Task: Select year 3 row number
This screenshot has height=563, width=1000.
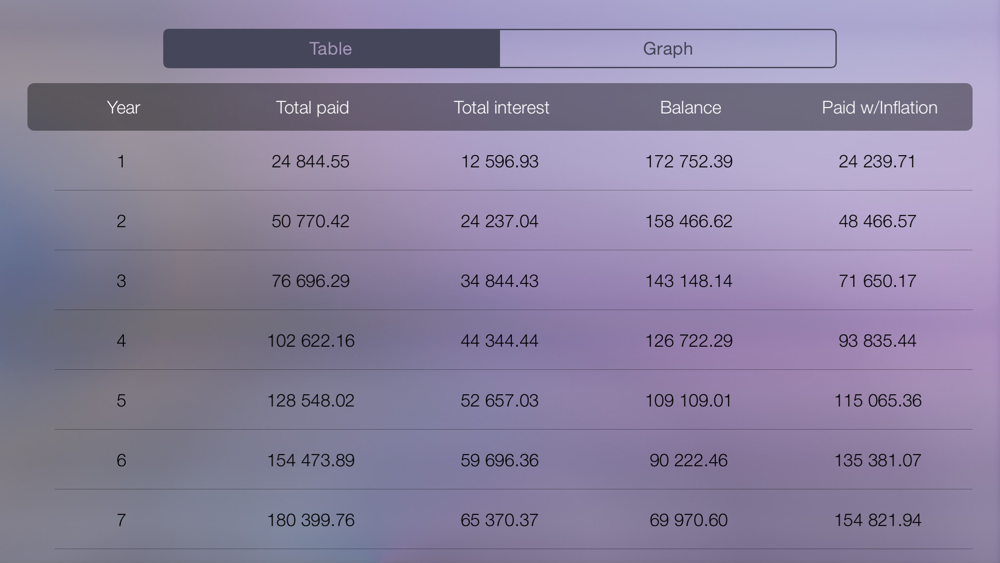Action: point(121,281)
